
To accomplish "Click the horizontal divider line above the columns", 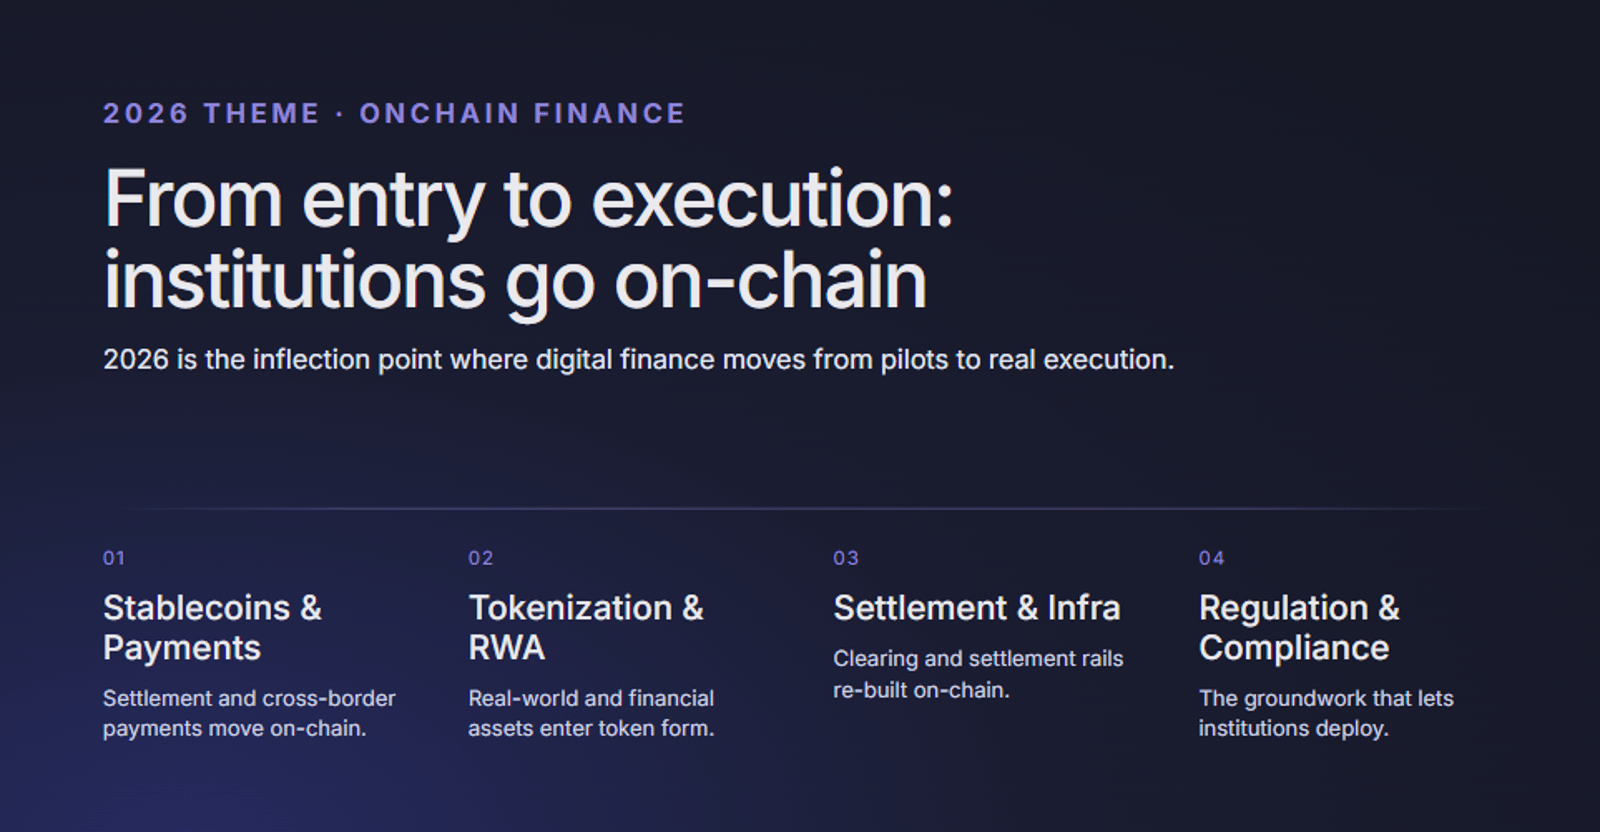I will tap(800, 509).
